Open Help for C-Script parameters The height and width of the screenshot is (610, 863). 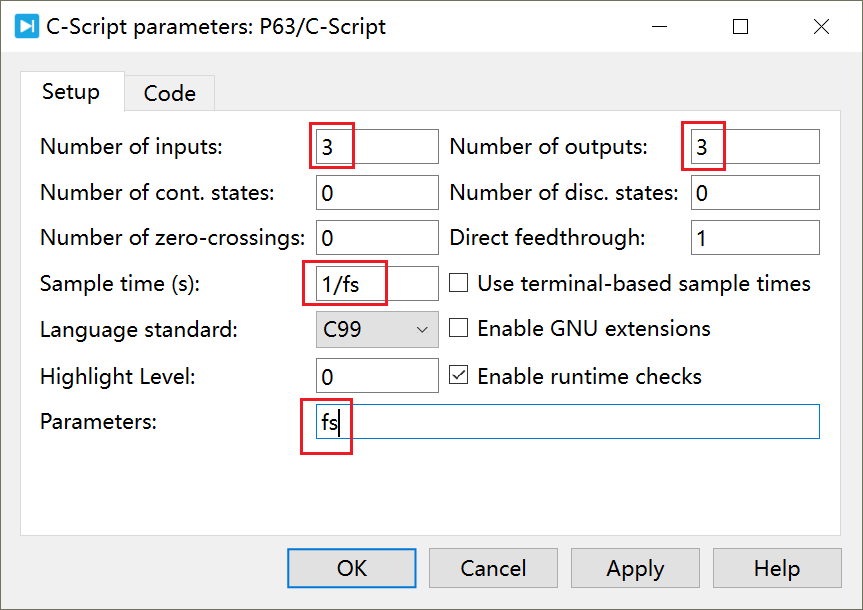(x=777, y=567)
